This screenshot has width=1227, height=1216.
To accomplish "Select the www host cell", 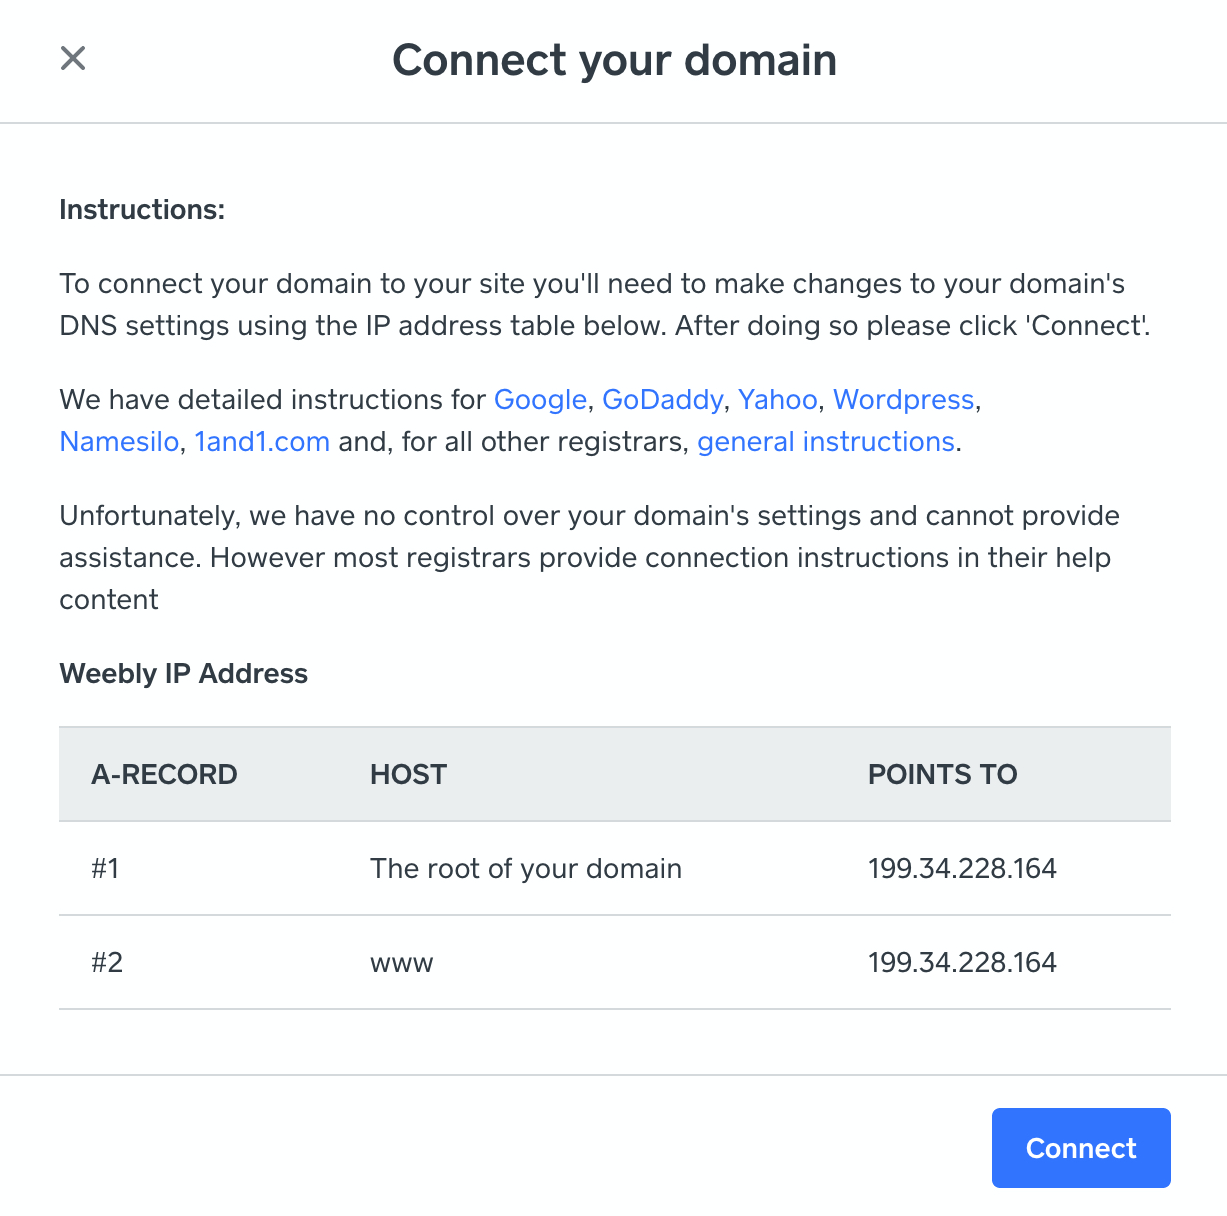I will [x=401, y=964].
